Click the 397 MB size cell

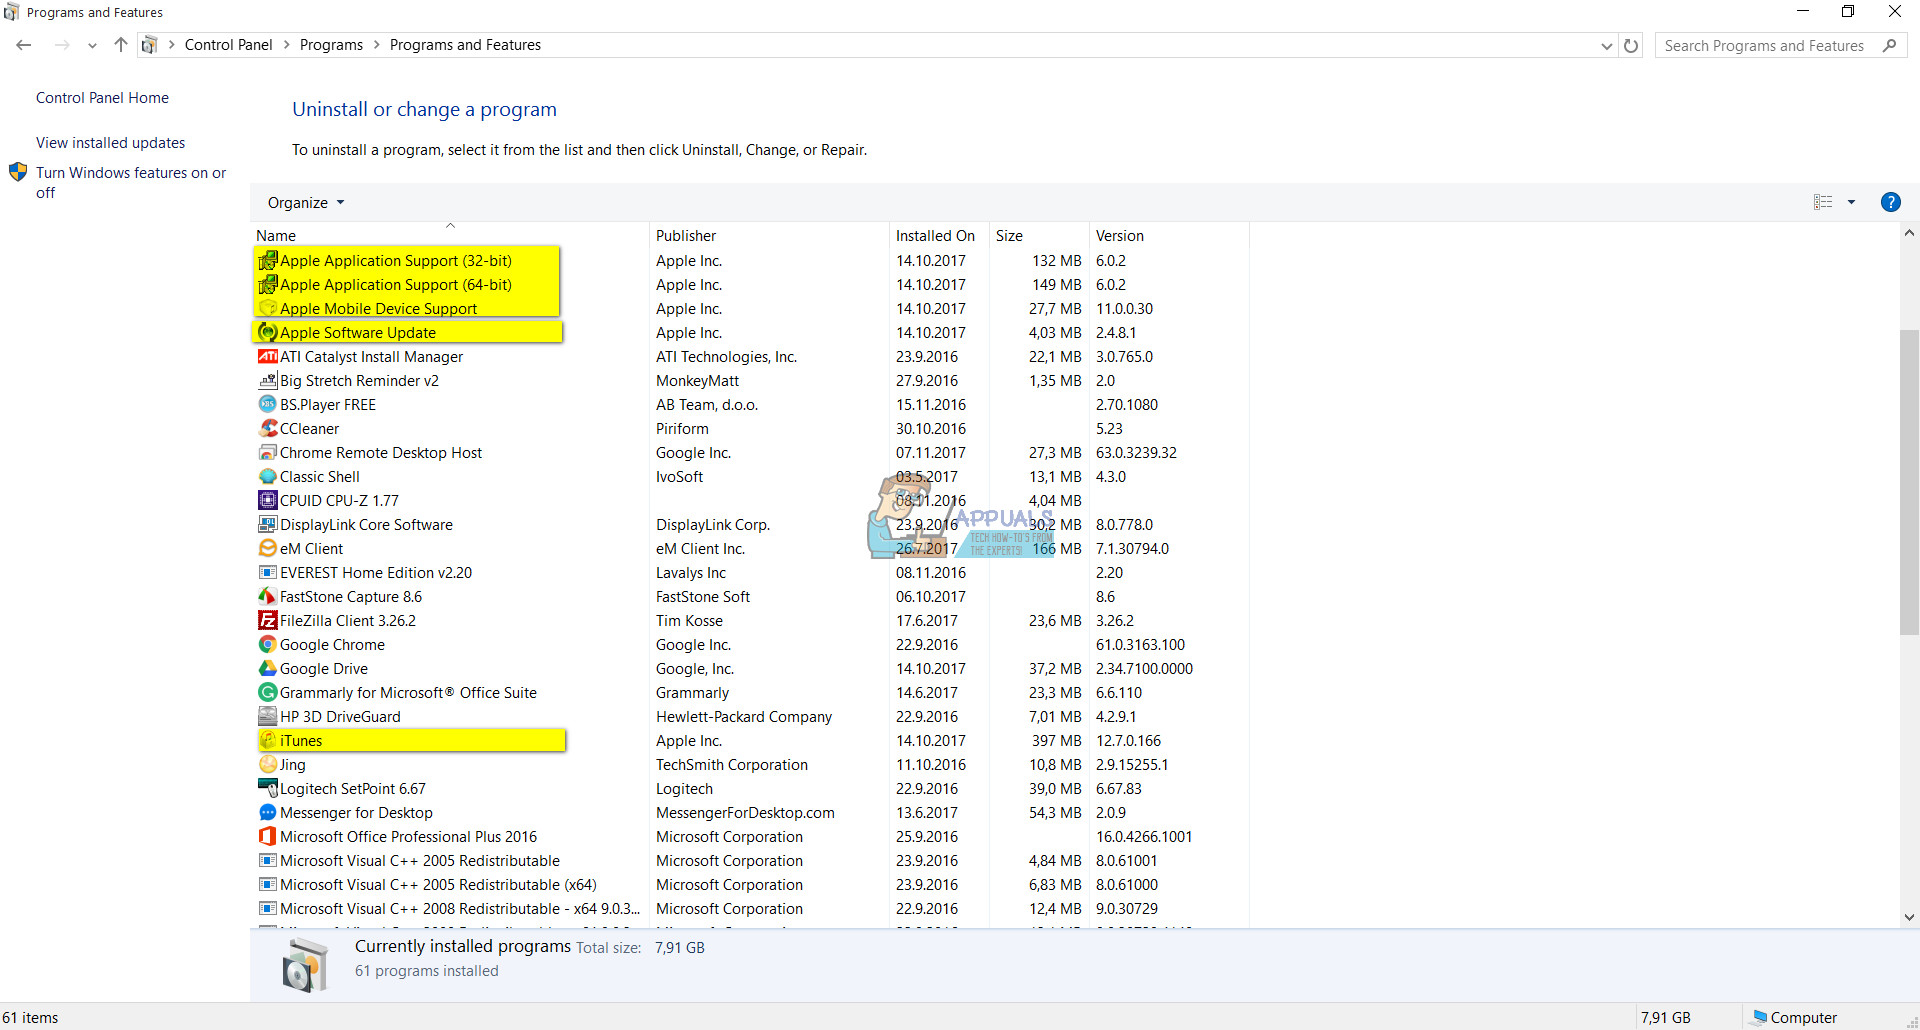tap(1057, 741)
